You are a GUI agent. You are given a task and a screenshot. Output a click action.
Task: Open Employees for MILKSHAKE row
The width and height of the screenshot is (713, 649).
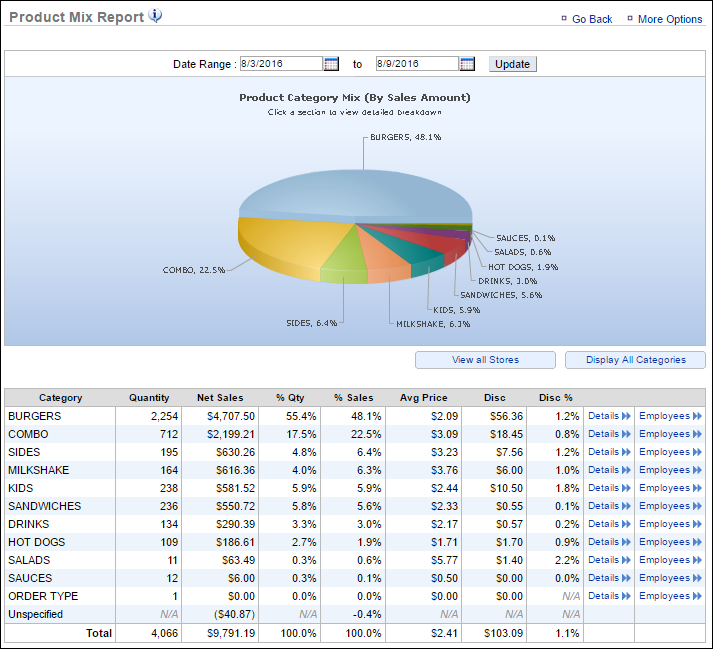tap(670, 470)
